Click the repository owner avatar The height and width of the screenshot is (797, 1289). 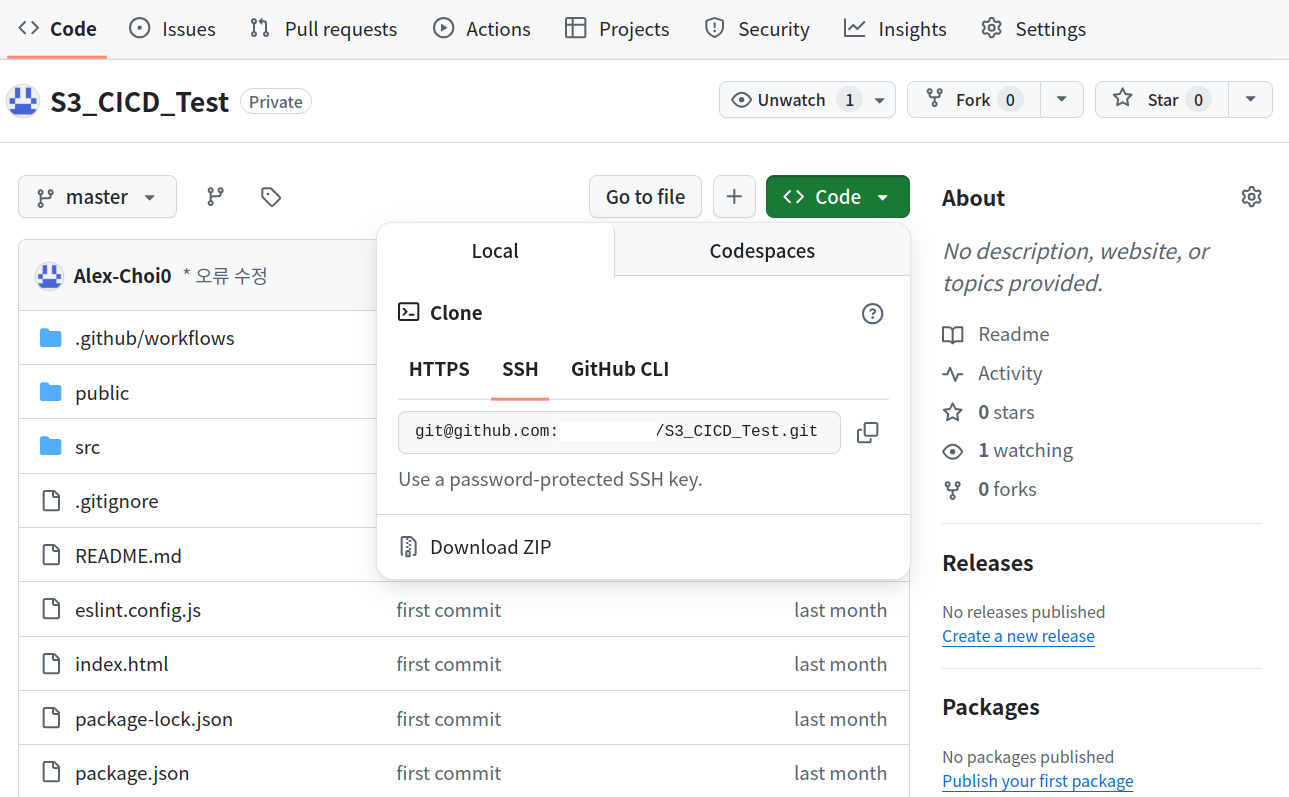tap(23, 101)
